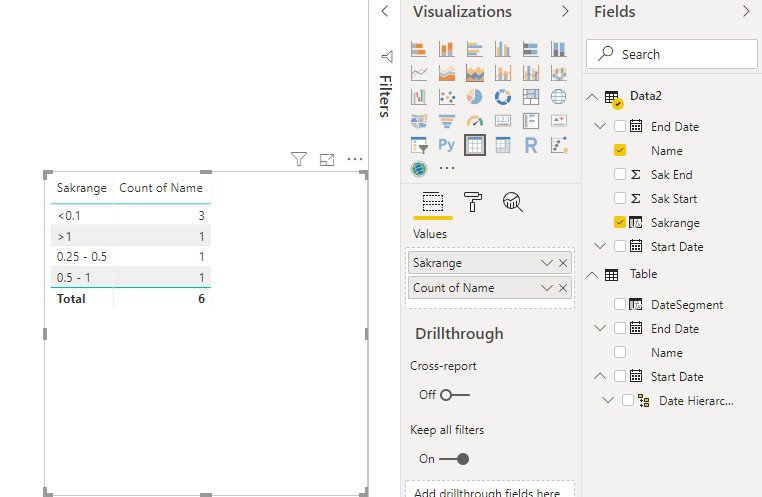Select the waterfall chart visual
762x497 pixels.
419,97
